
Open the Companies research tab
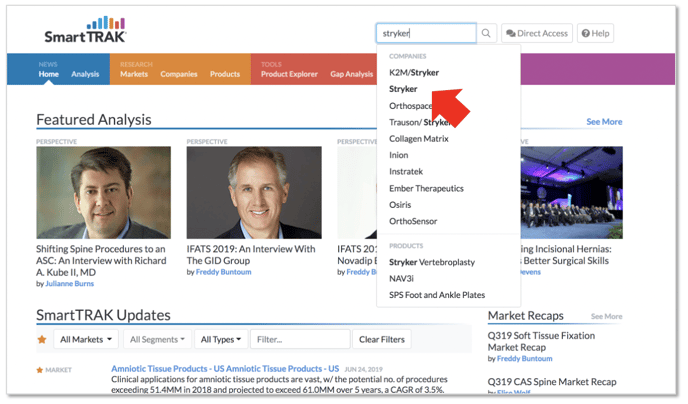point(179,74)
